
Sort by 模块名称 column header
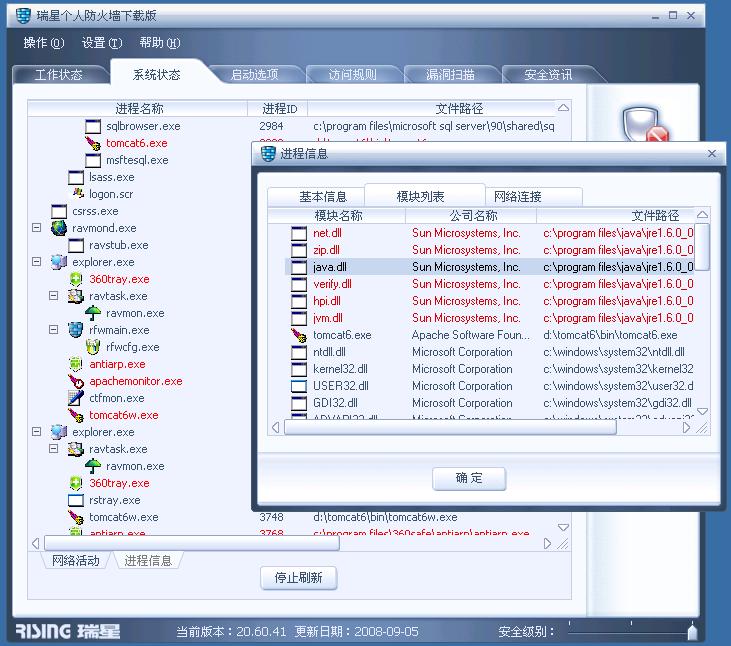[338, 215]
